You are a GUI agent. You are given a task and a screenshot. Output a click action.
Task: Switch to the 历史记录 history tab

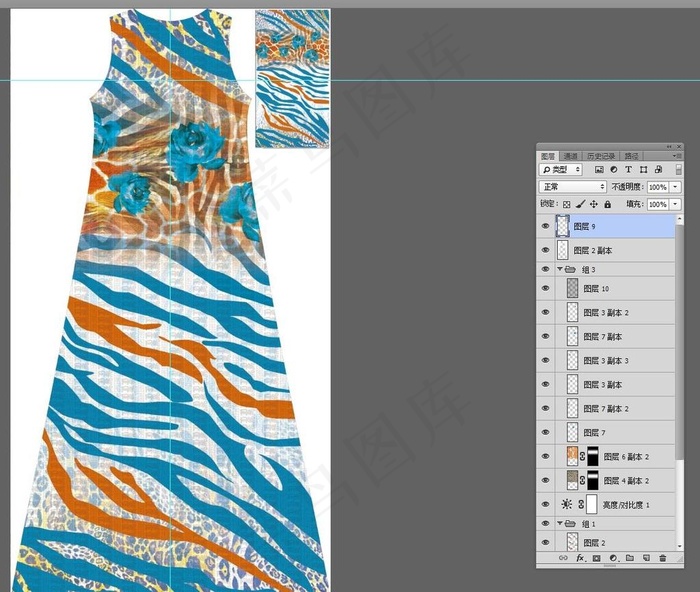click(x=601, y=156)
